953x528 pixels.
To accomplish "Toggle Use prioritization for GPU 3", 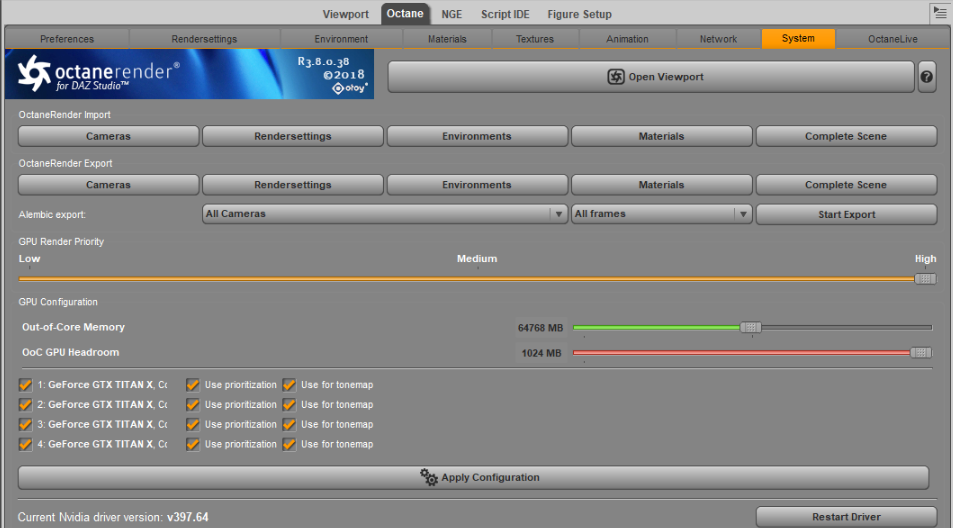I will click(193, 424).
